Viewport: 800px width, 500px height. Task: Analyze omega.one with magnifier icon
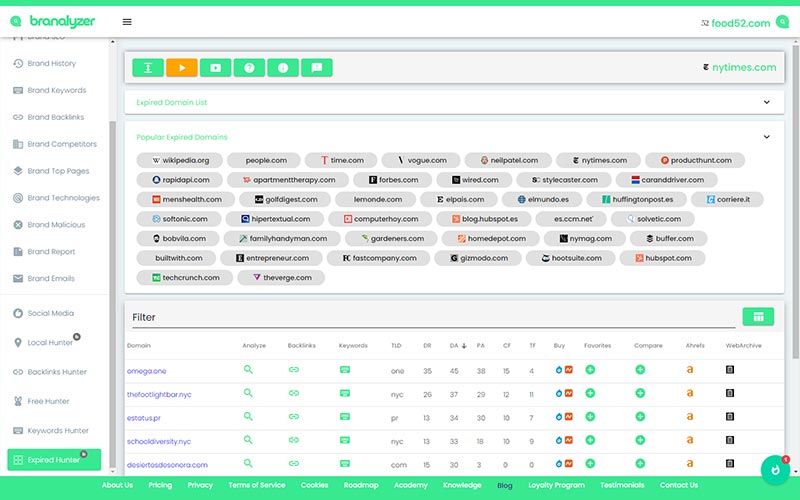point(248,369)
